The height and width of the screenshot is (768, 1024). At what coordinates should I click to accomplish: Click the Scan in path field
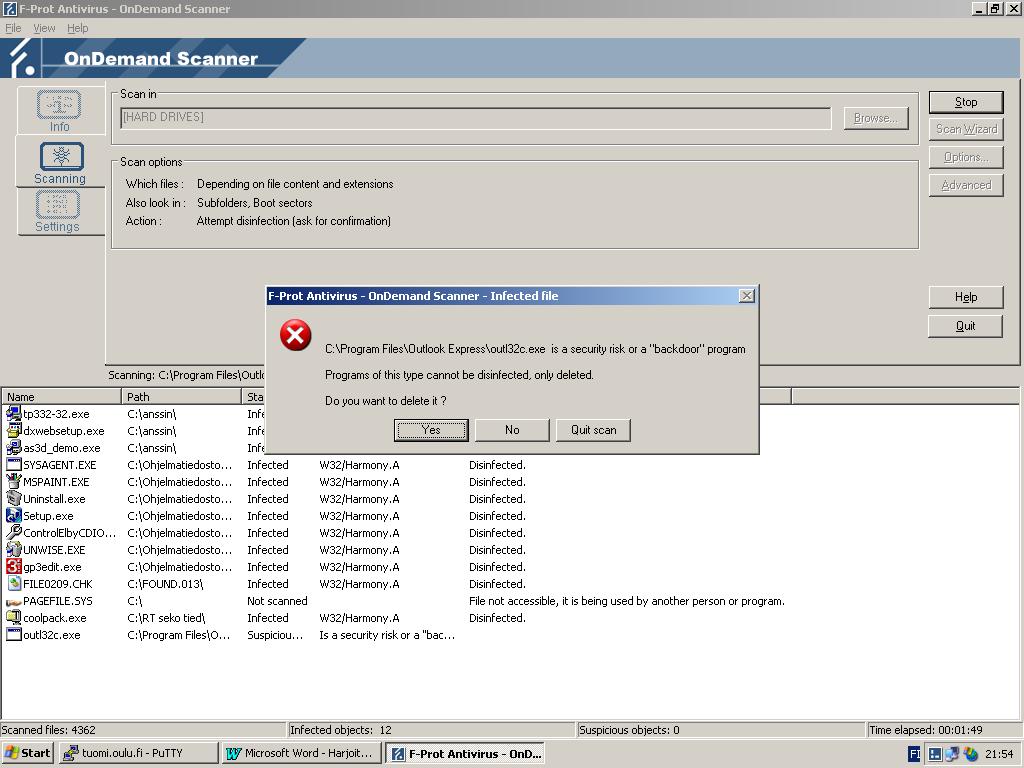[x=475, y=118]
